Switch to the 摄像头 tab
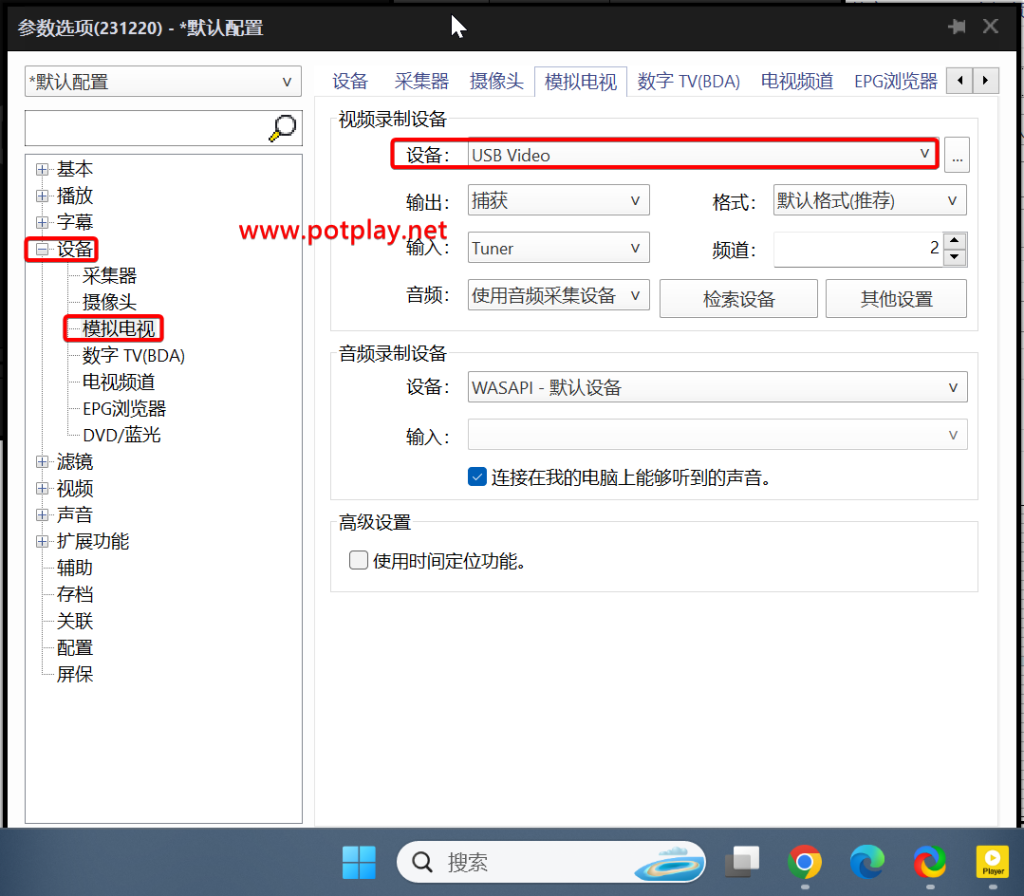The image size is (1024, 896). pos(496,81)
